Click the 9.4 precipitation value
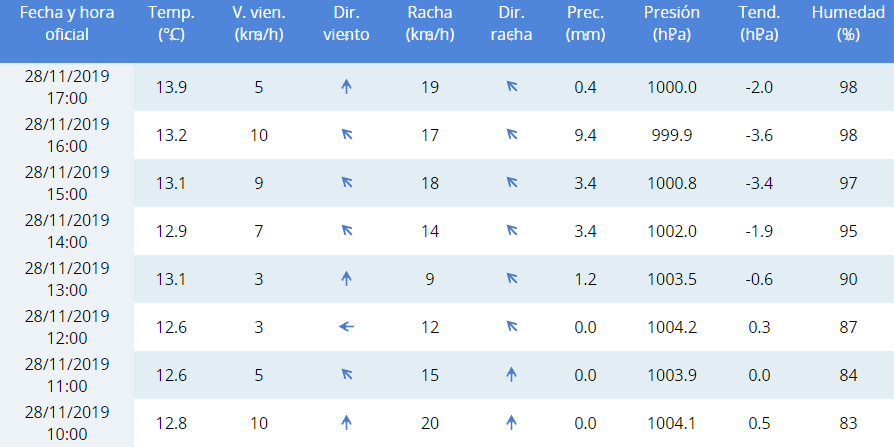 (x=585, y=135)
